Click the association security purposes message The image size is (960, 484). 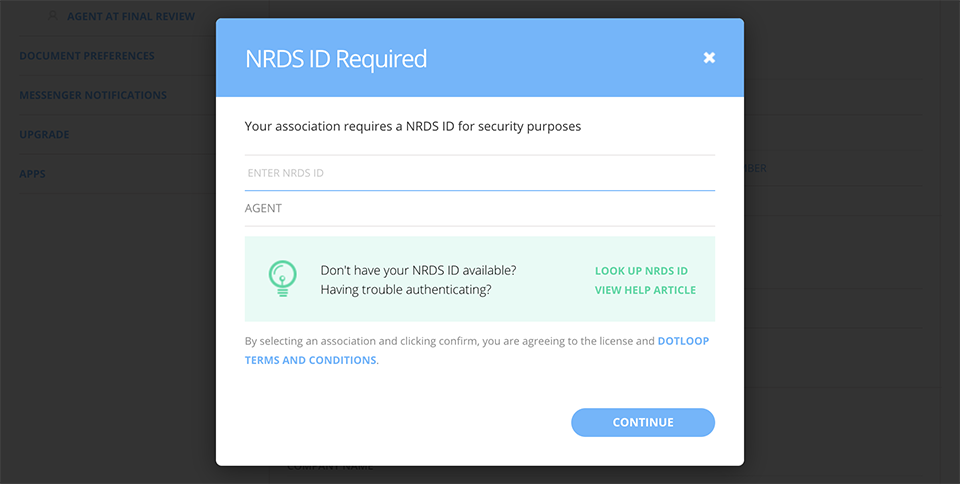coord(413,127)
